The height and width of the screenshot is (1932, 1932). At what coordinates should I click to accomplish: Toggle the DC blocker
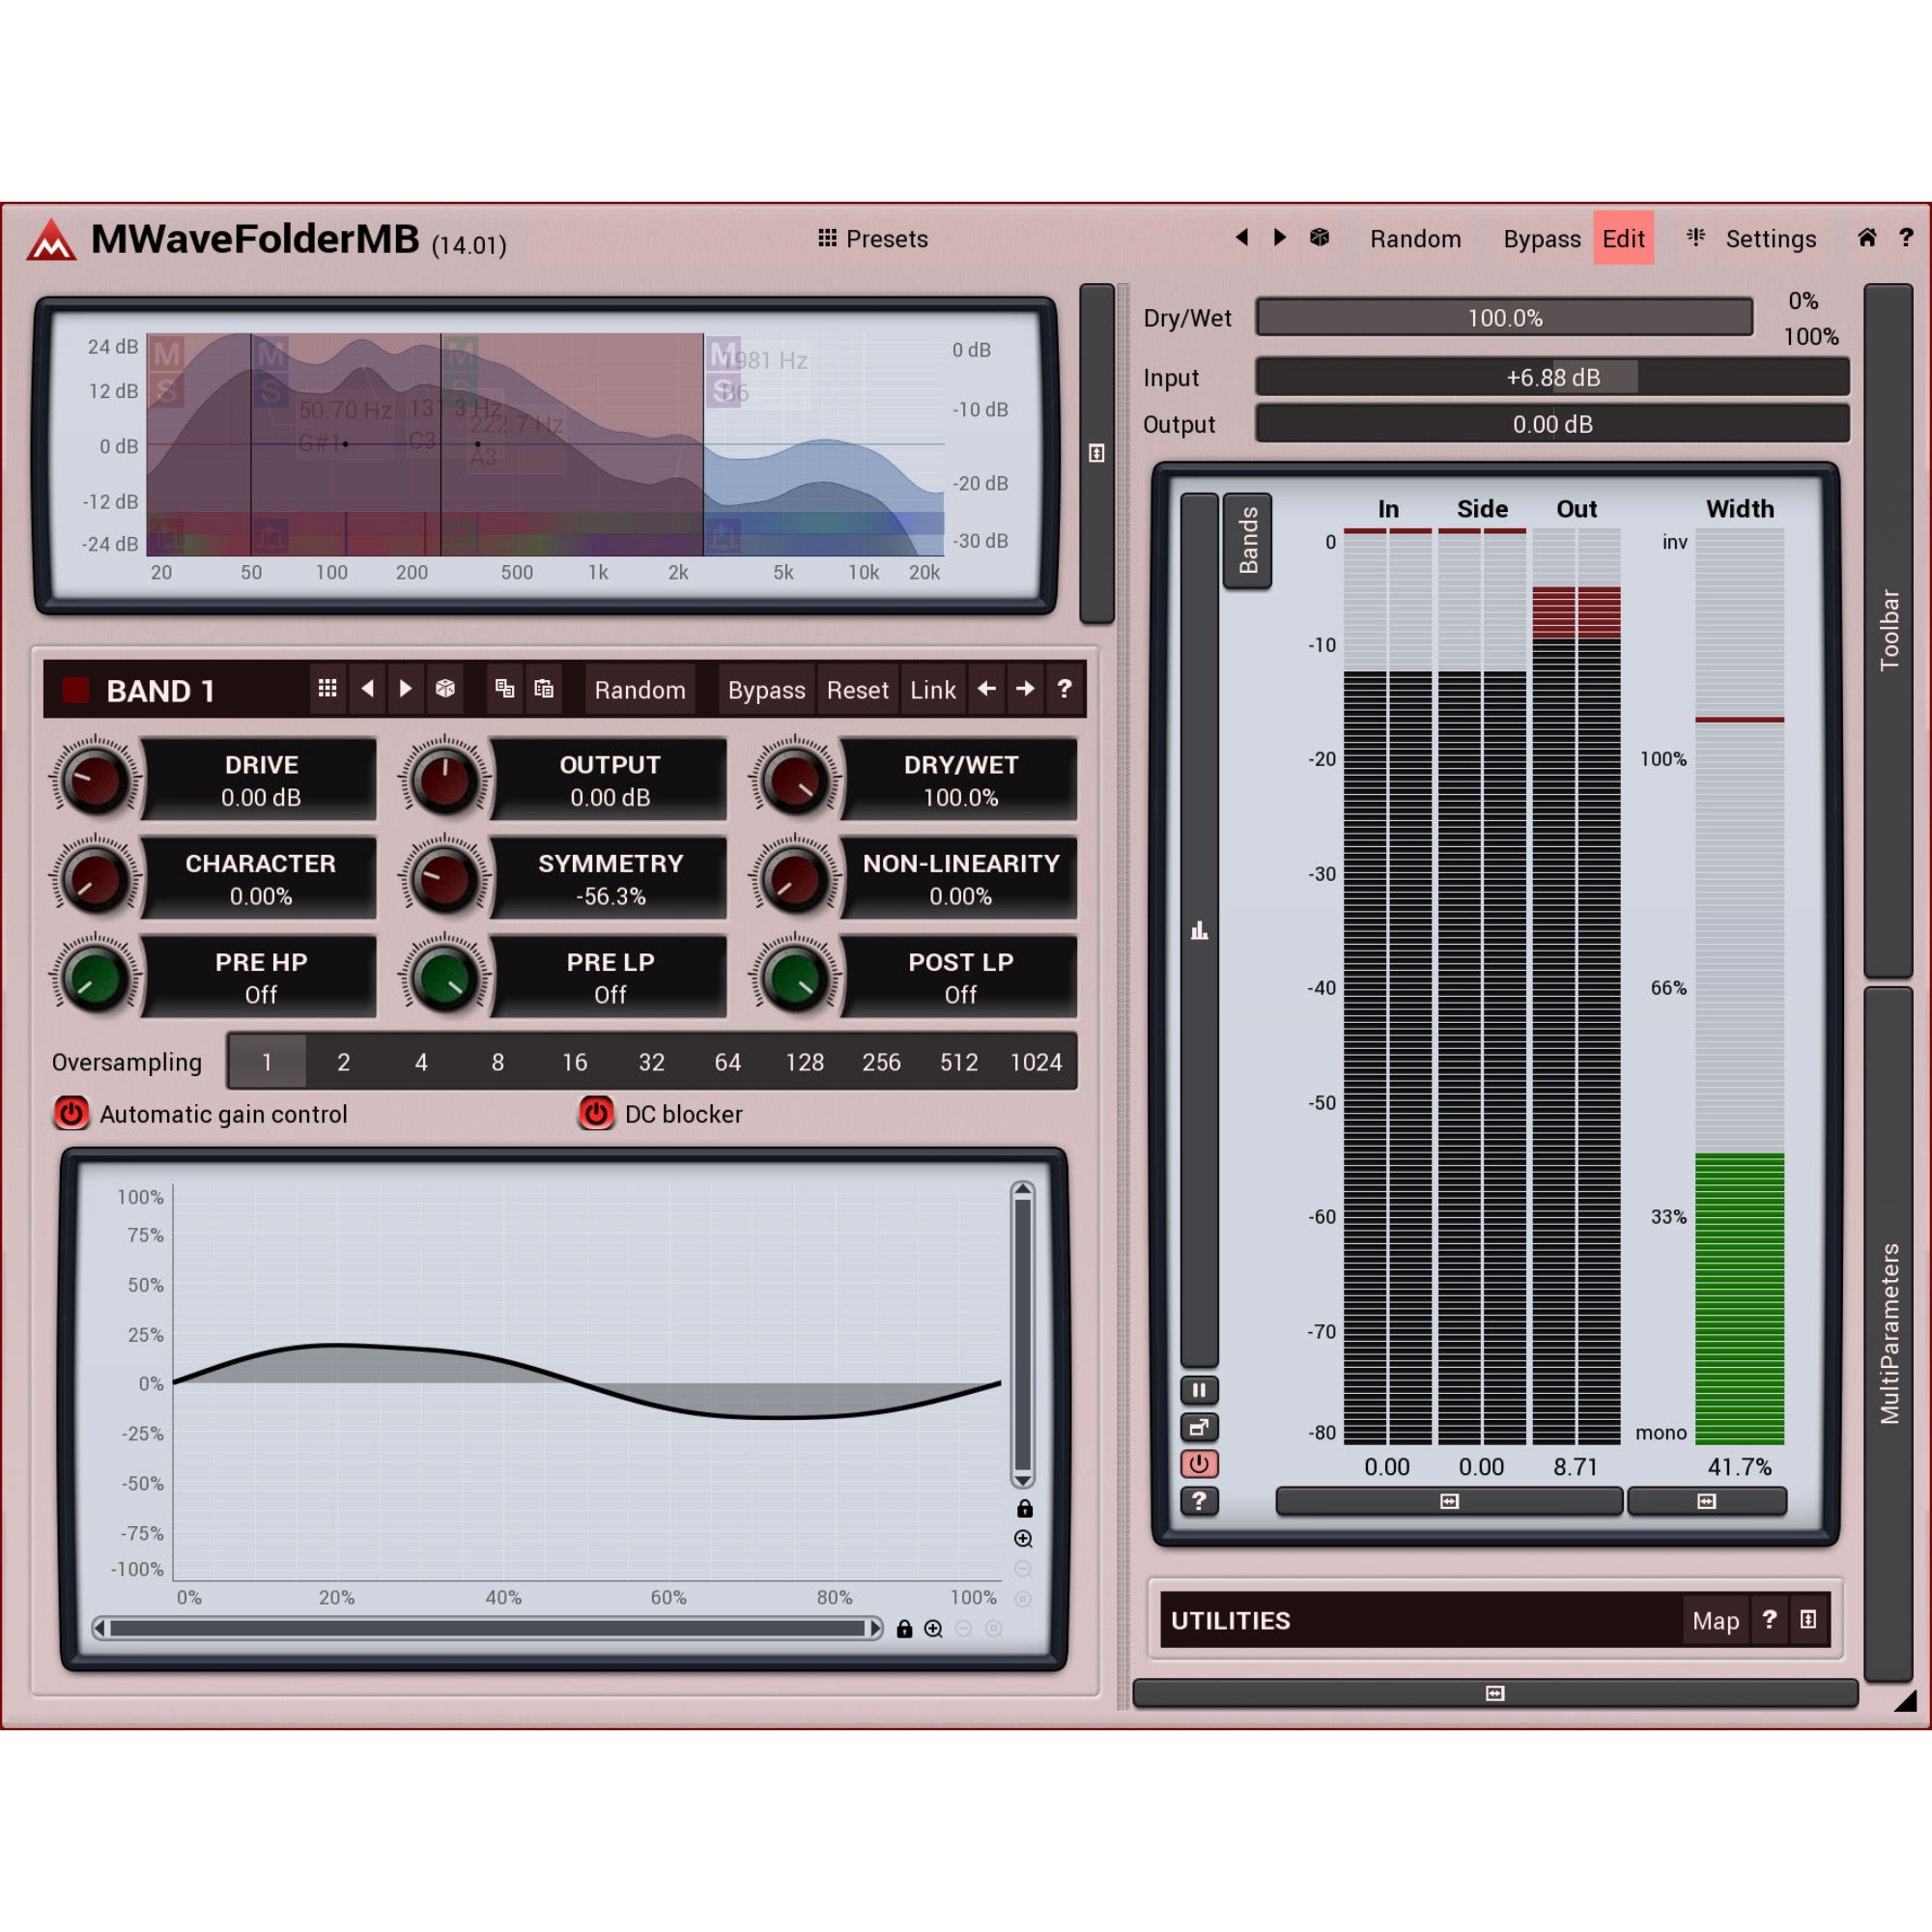click(596, 1113)
